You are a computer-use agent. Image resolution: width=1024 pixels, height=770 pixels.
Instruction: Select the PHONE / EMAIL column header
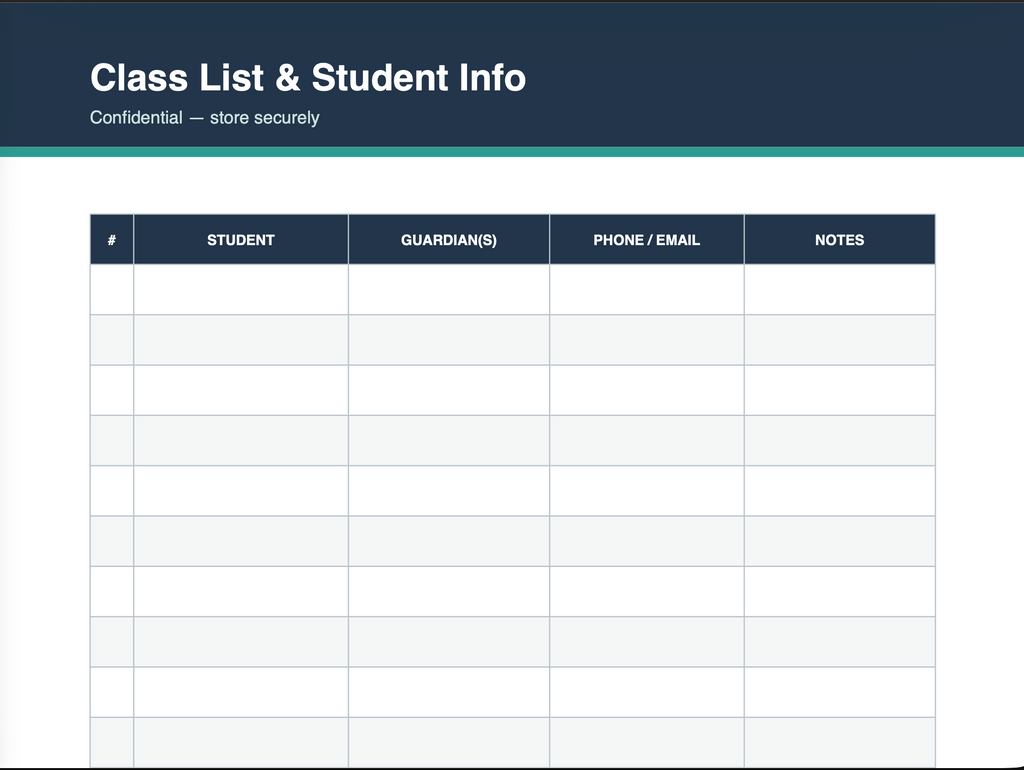tap(647, 240)
